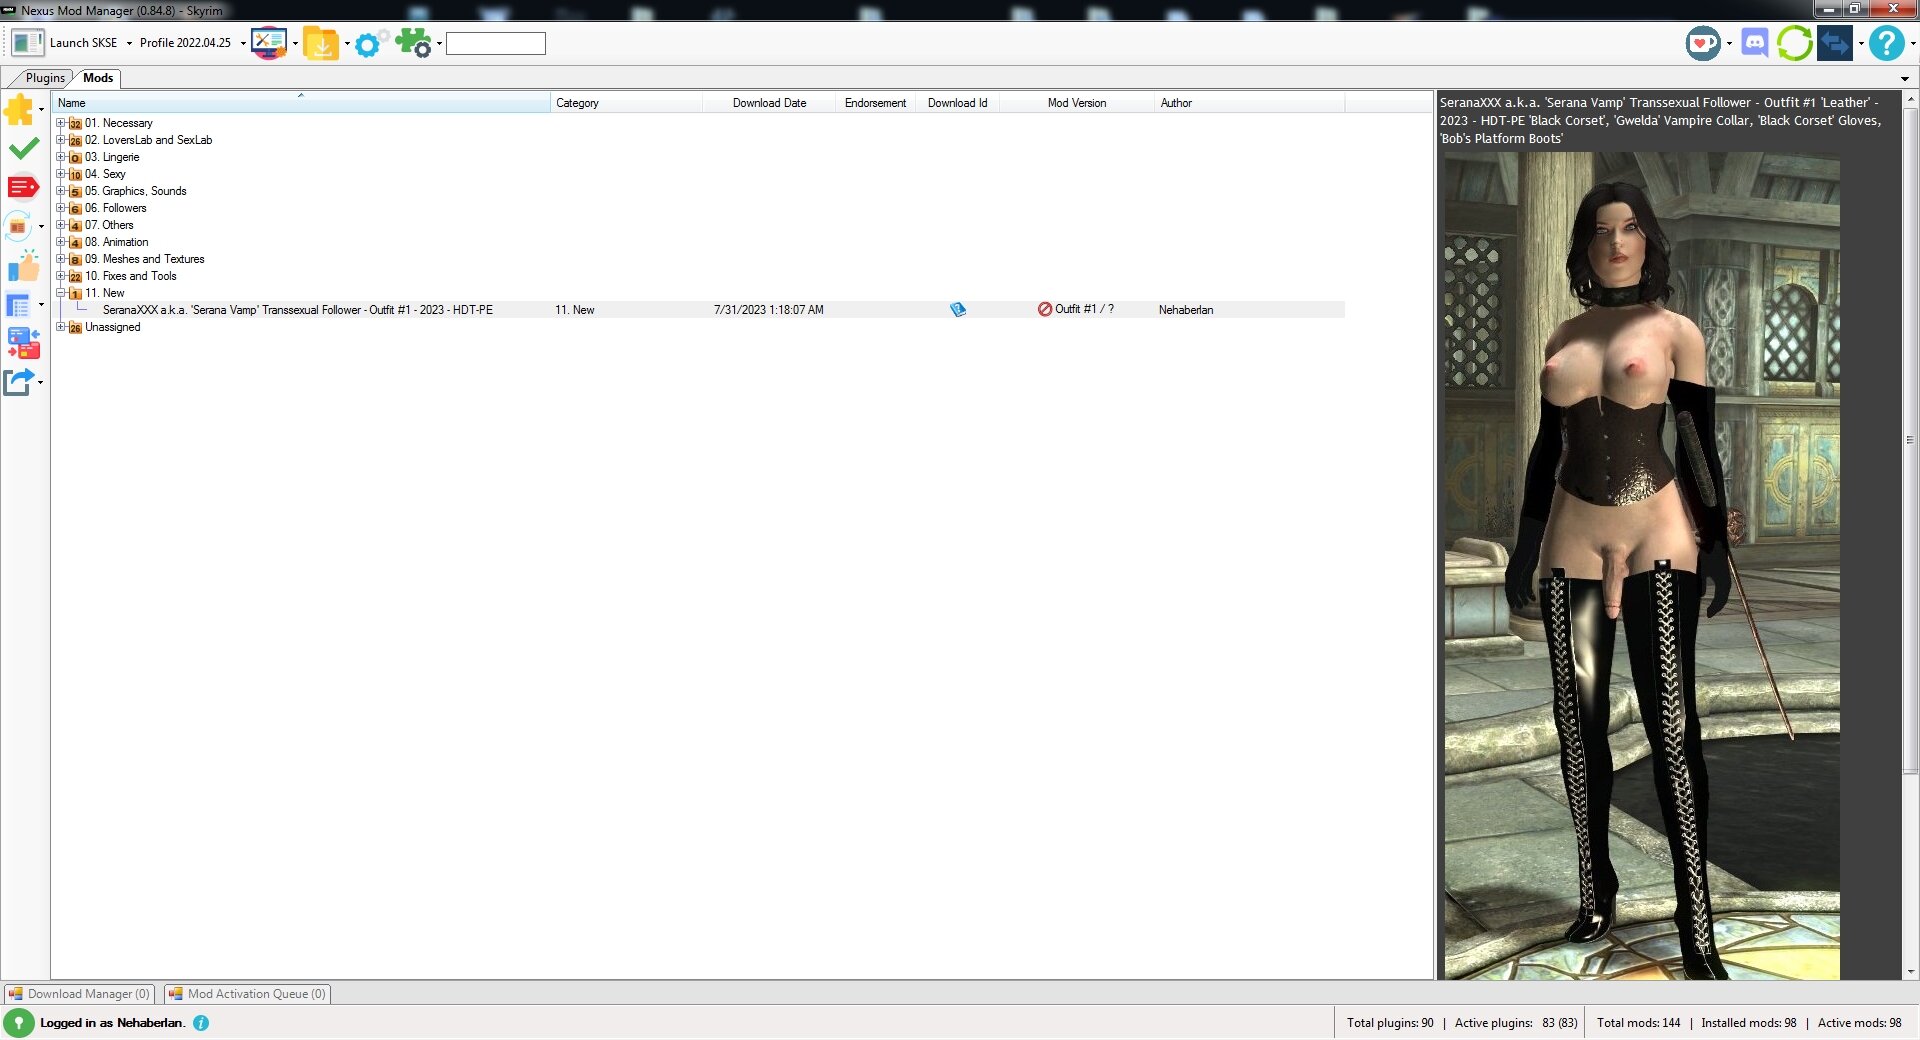This screenshot has width=1920, height=1040.
Task: Open the Download Manager (0) tab
Action: (79, 994)
